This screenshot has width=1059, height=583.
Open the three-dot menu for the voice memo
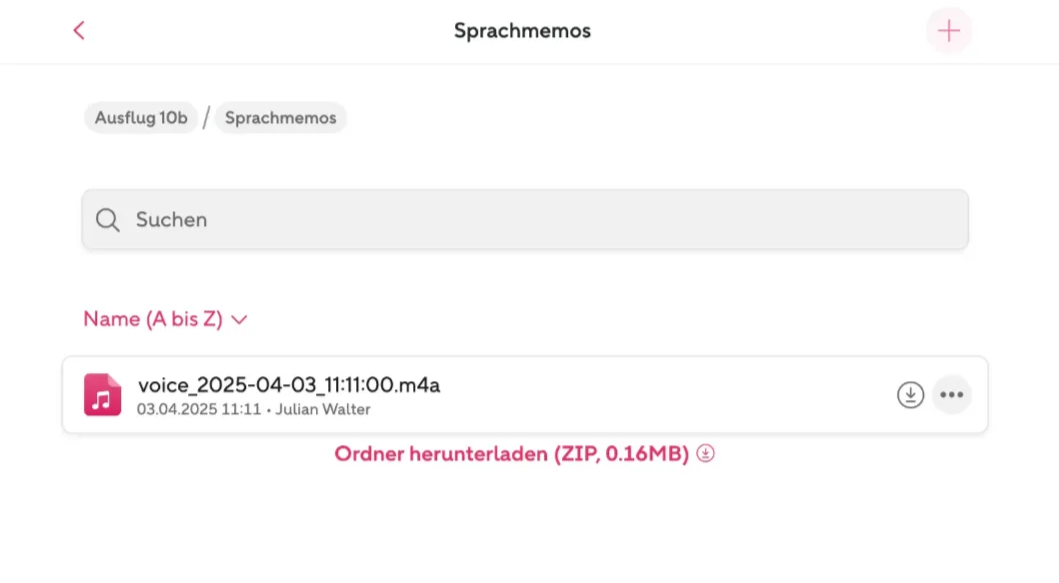pyautogui.click(x=952, y=395)
